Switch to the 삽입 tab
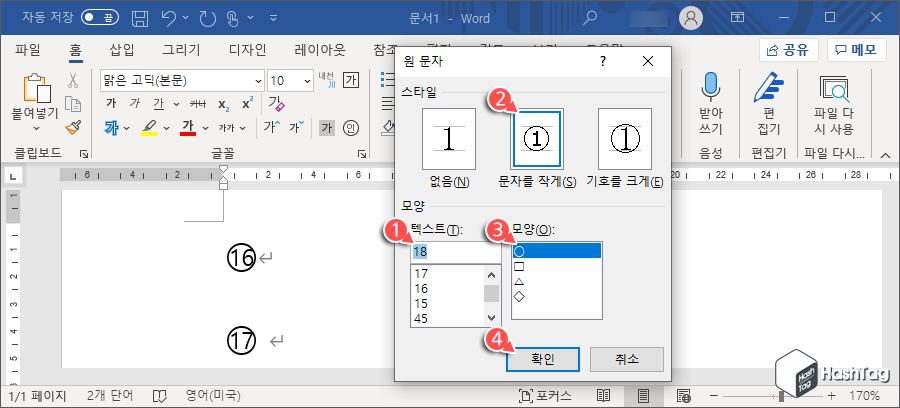This screenshot has width=900, height=408. pos(121,50)
